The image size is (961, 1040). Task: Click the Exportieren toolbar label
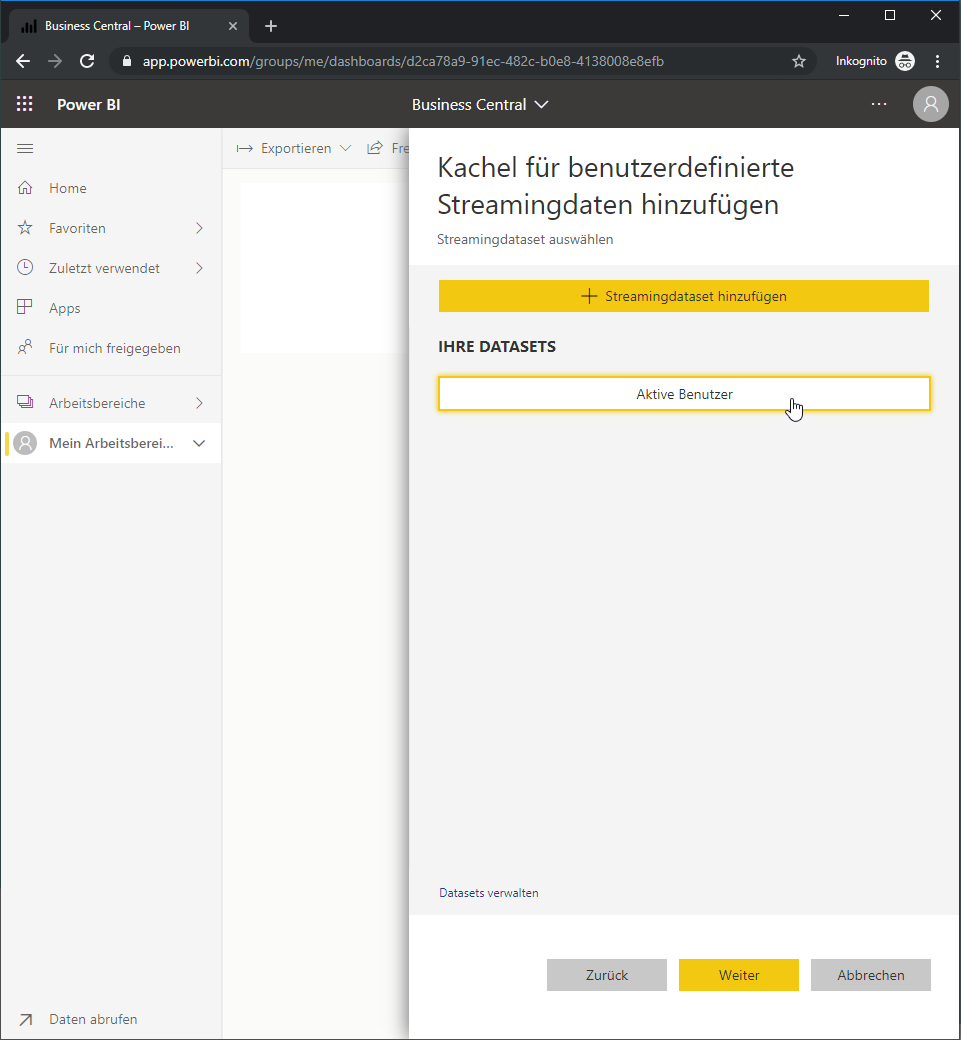tap(296, 149)
